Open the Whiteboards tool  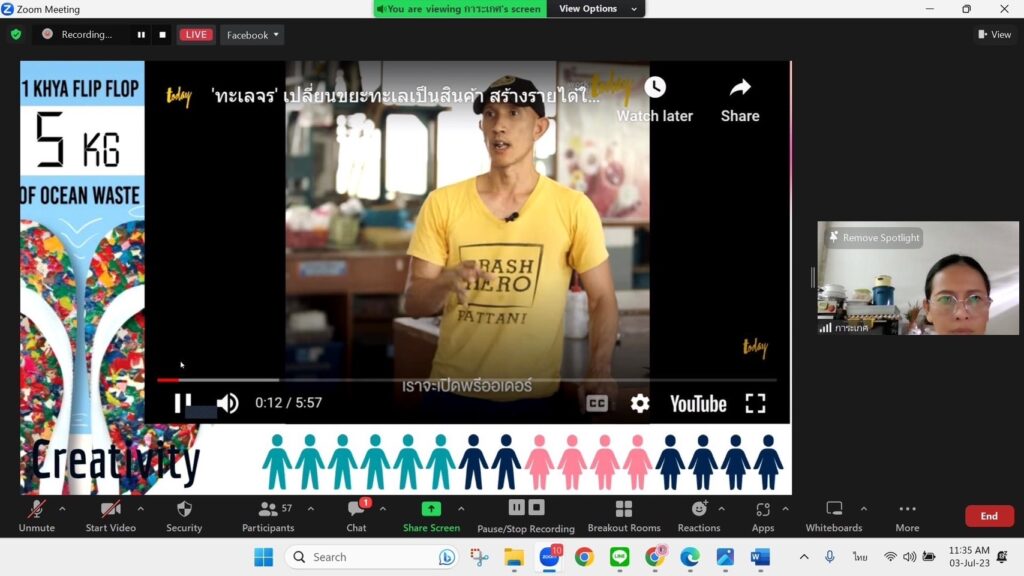pos(834,510)
